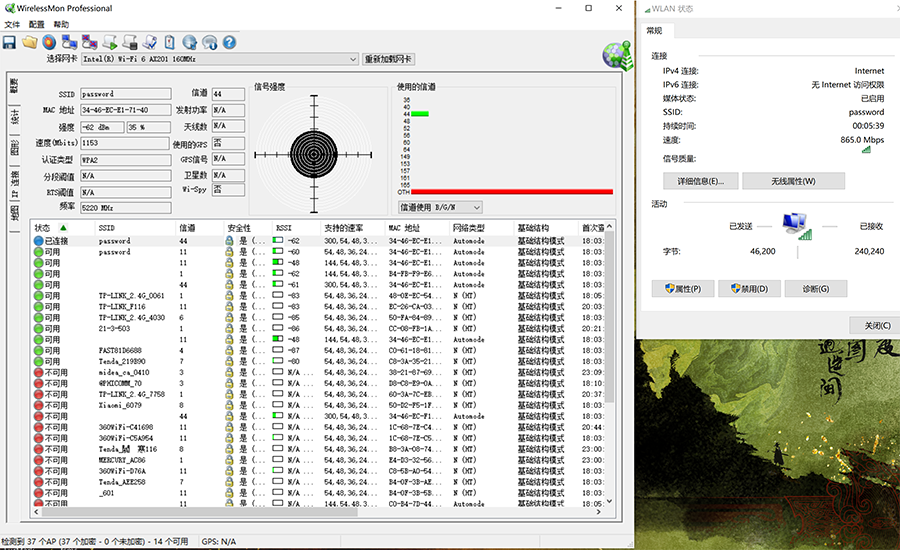
Task: Click the 重新加载网卡 button
Action: (389, 59)
